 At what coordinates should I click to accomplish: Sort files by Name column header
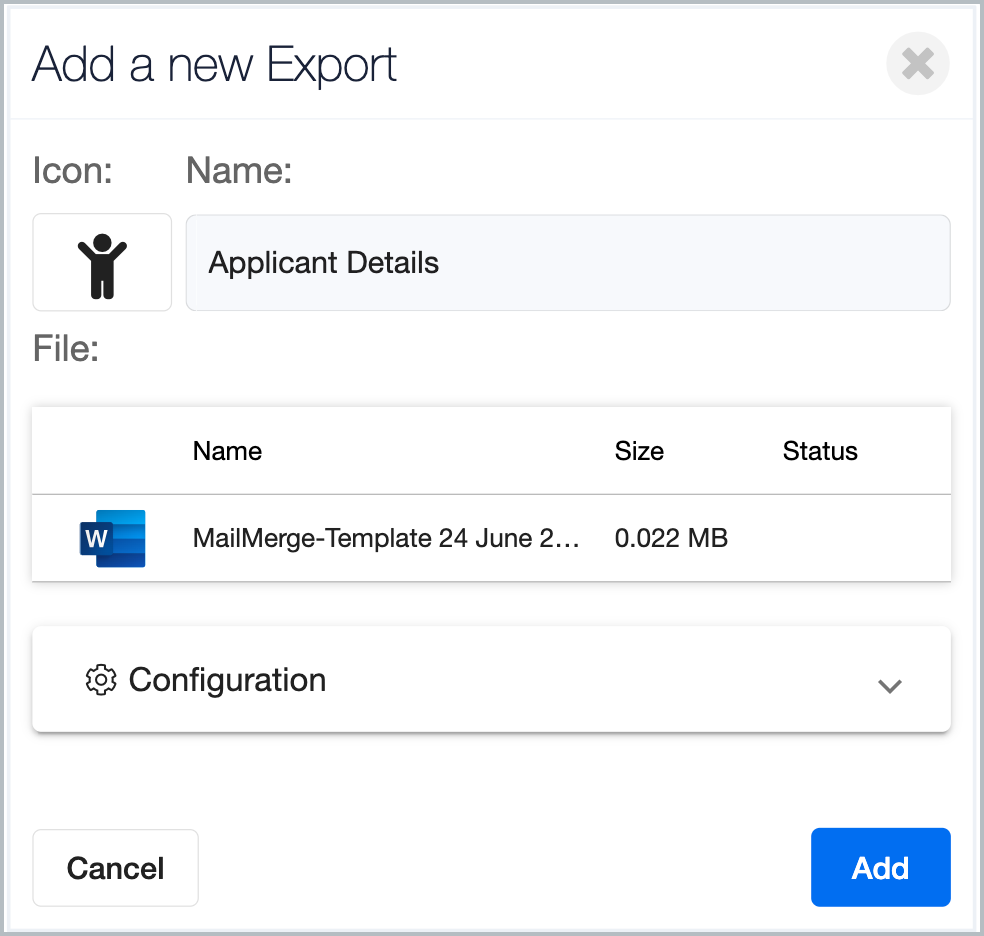click(x=227, y=450)
